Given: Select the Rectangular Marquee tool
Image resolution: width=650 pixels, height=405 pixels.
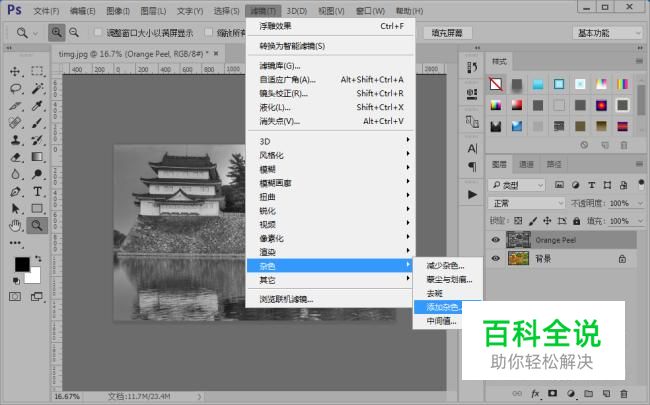Looking at the screenshot, I should (37, 71).
